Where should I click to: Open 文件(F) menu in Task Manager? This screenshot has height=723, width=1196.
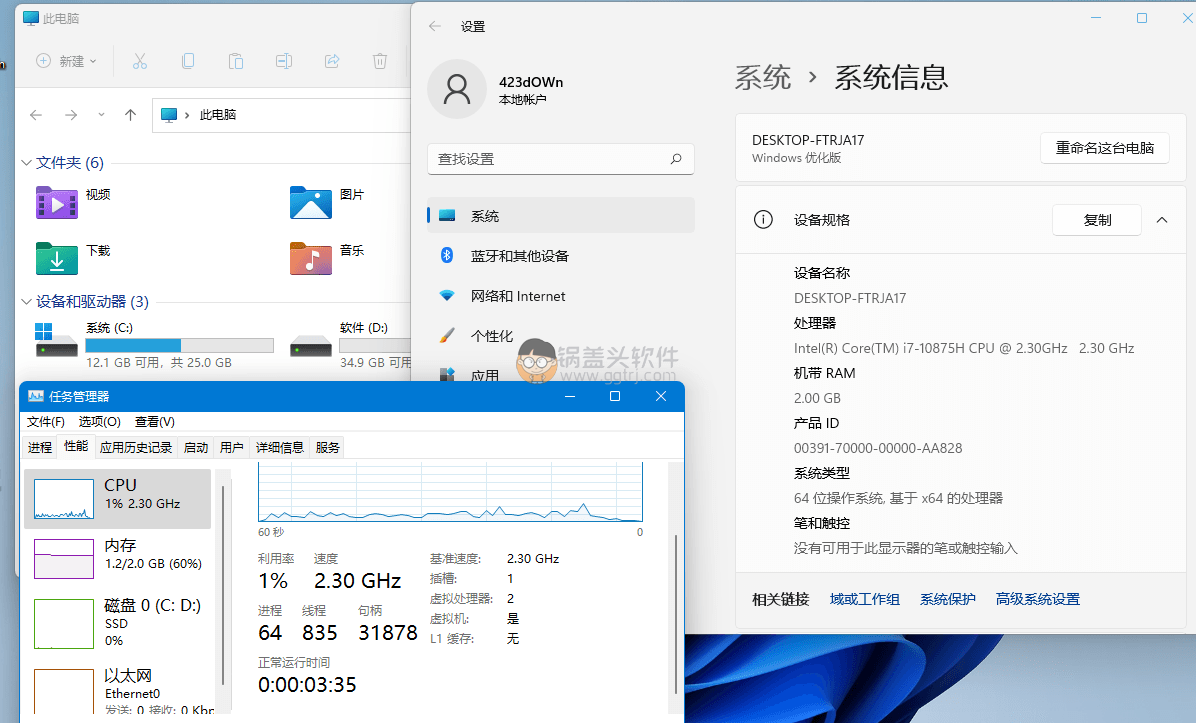(x=46, y=422)
